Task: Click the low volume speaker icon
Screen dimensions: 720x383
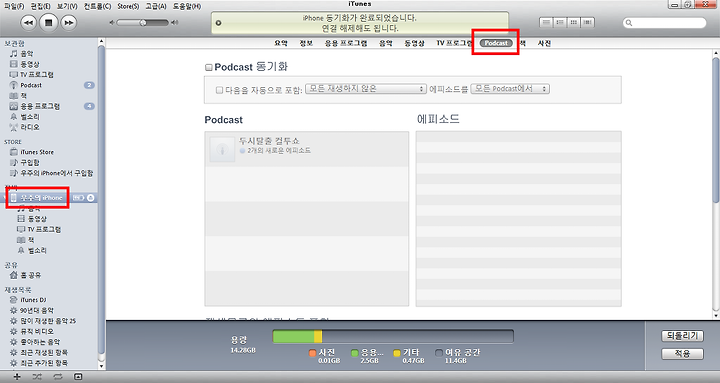Action: point(112,23)
